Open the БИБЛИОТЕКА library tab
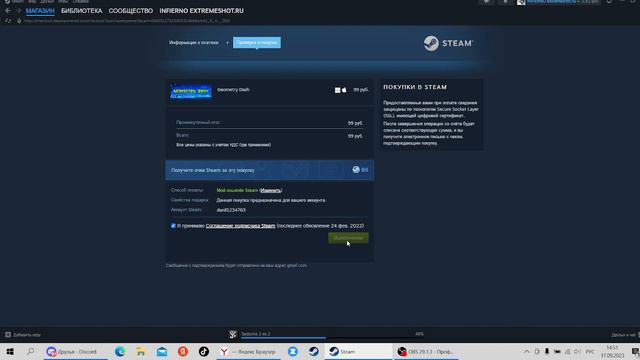Image resolution: width=640 pixels, height=360 pixels. [82, 11]
